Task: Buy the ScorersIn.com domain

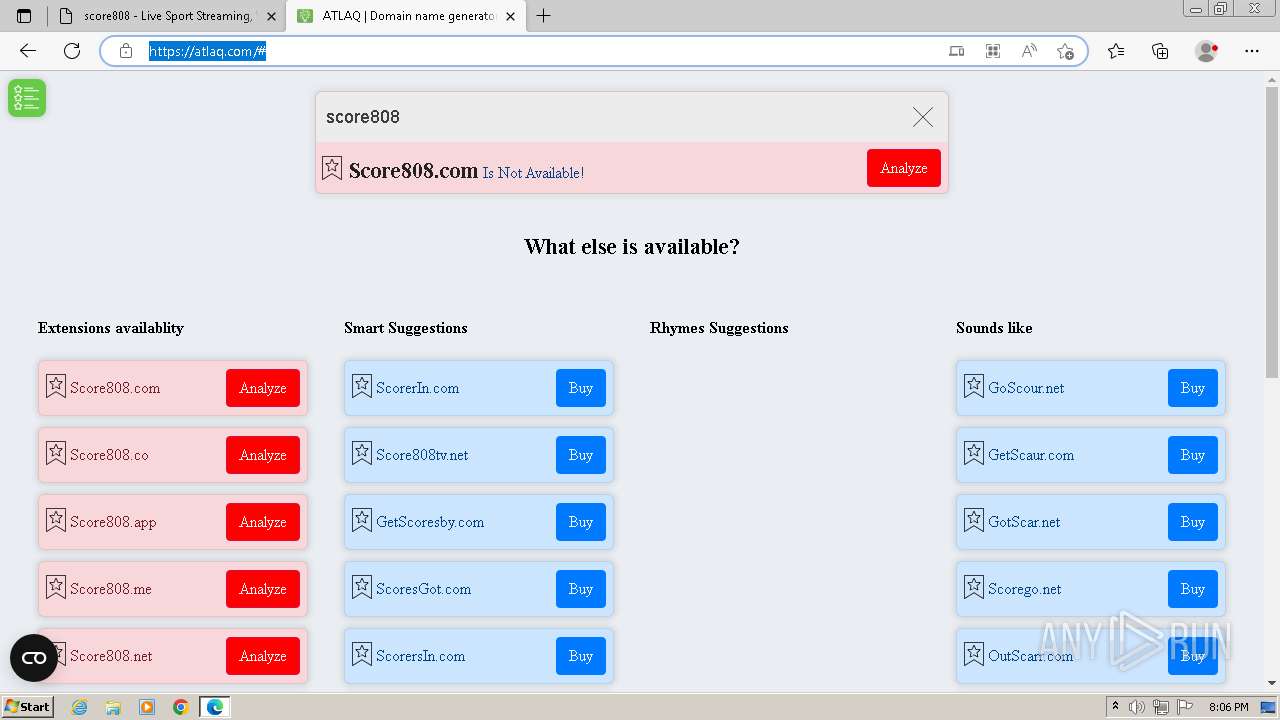Action: click(581, 656)
